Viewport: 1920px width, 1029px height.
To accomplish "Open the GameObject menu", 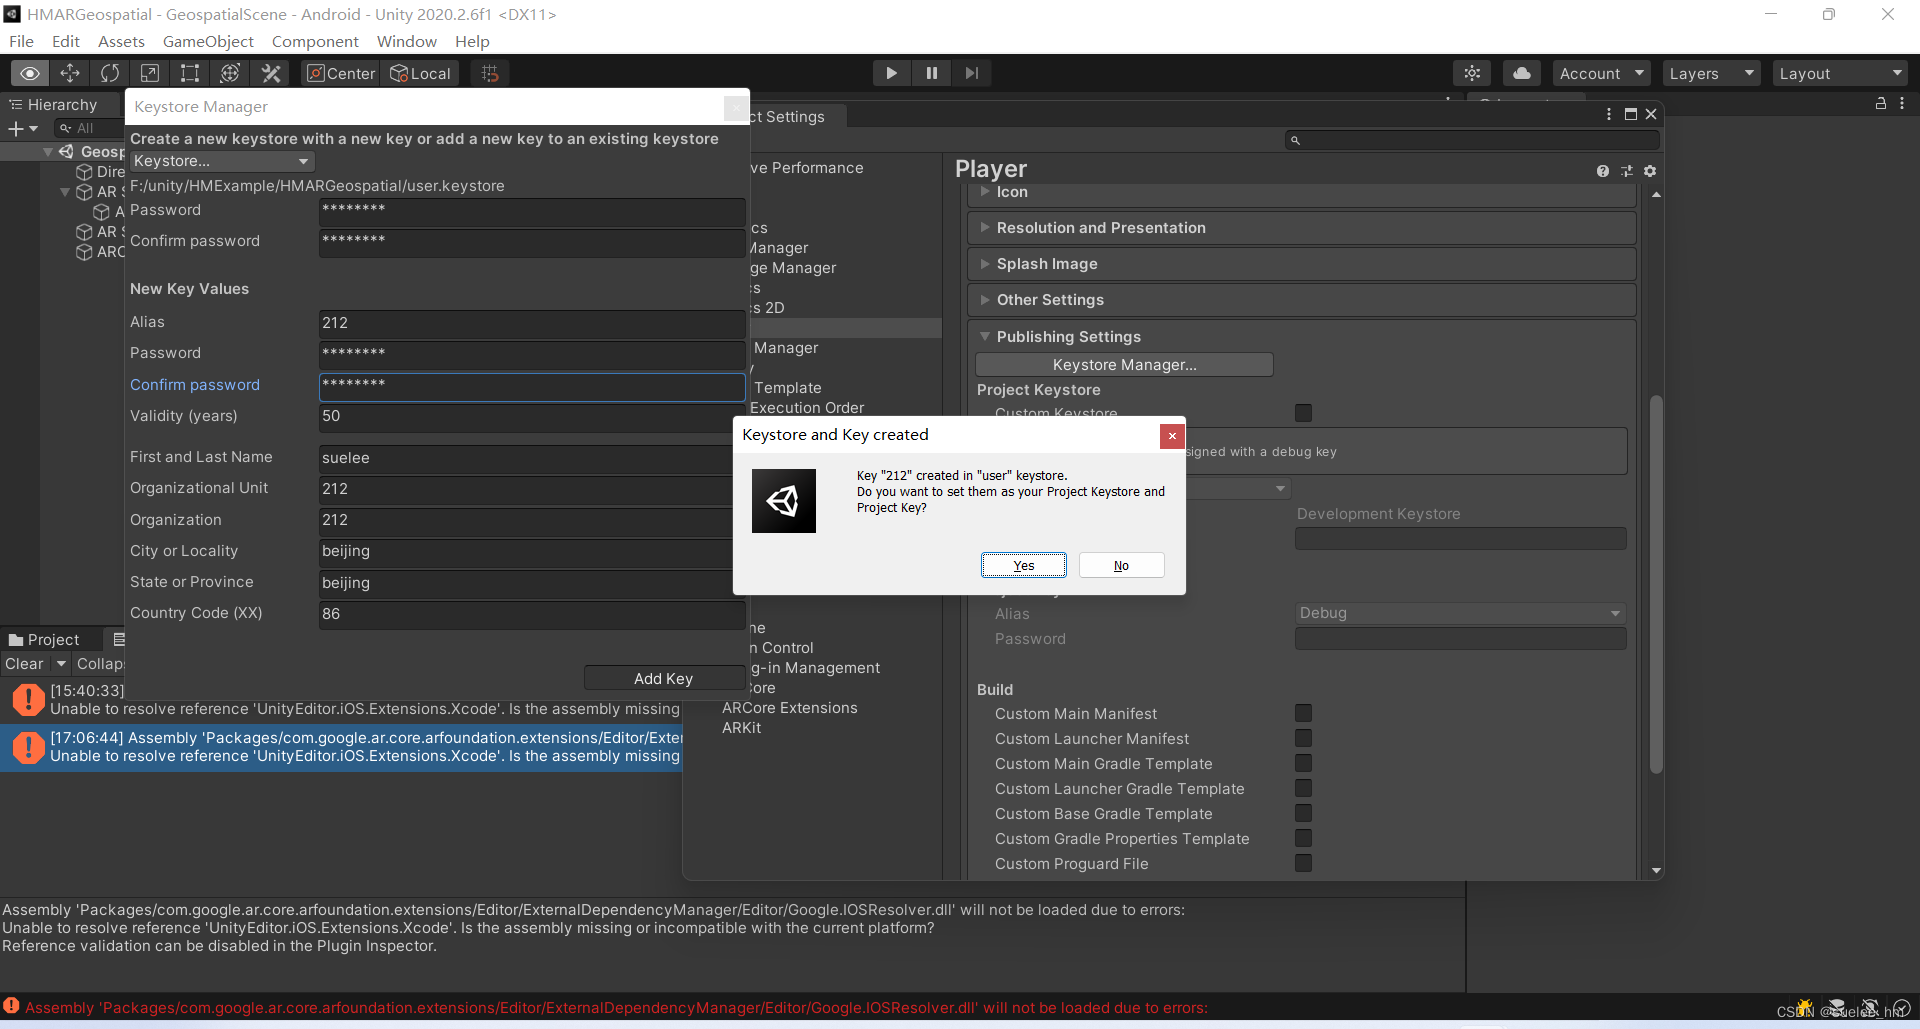I will click(x=208, y=41).
